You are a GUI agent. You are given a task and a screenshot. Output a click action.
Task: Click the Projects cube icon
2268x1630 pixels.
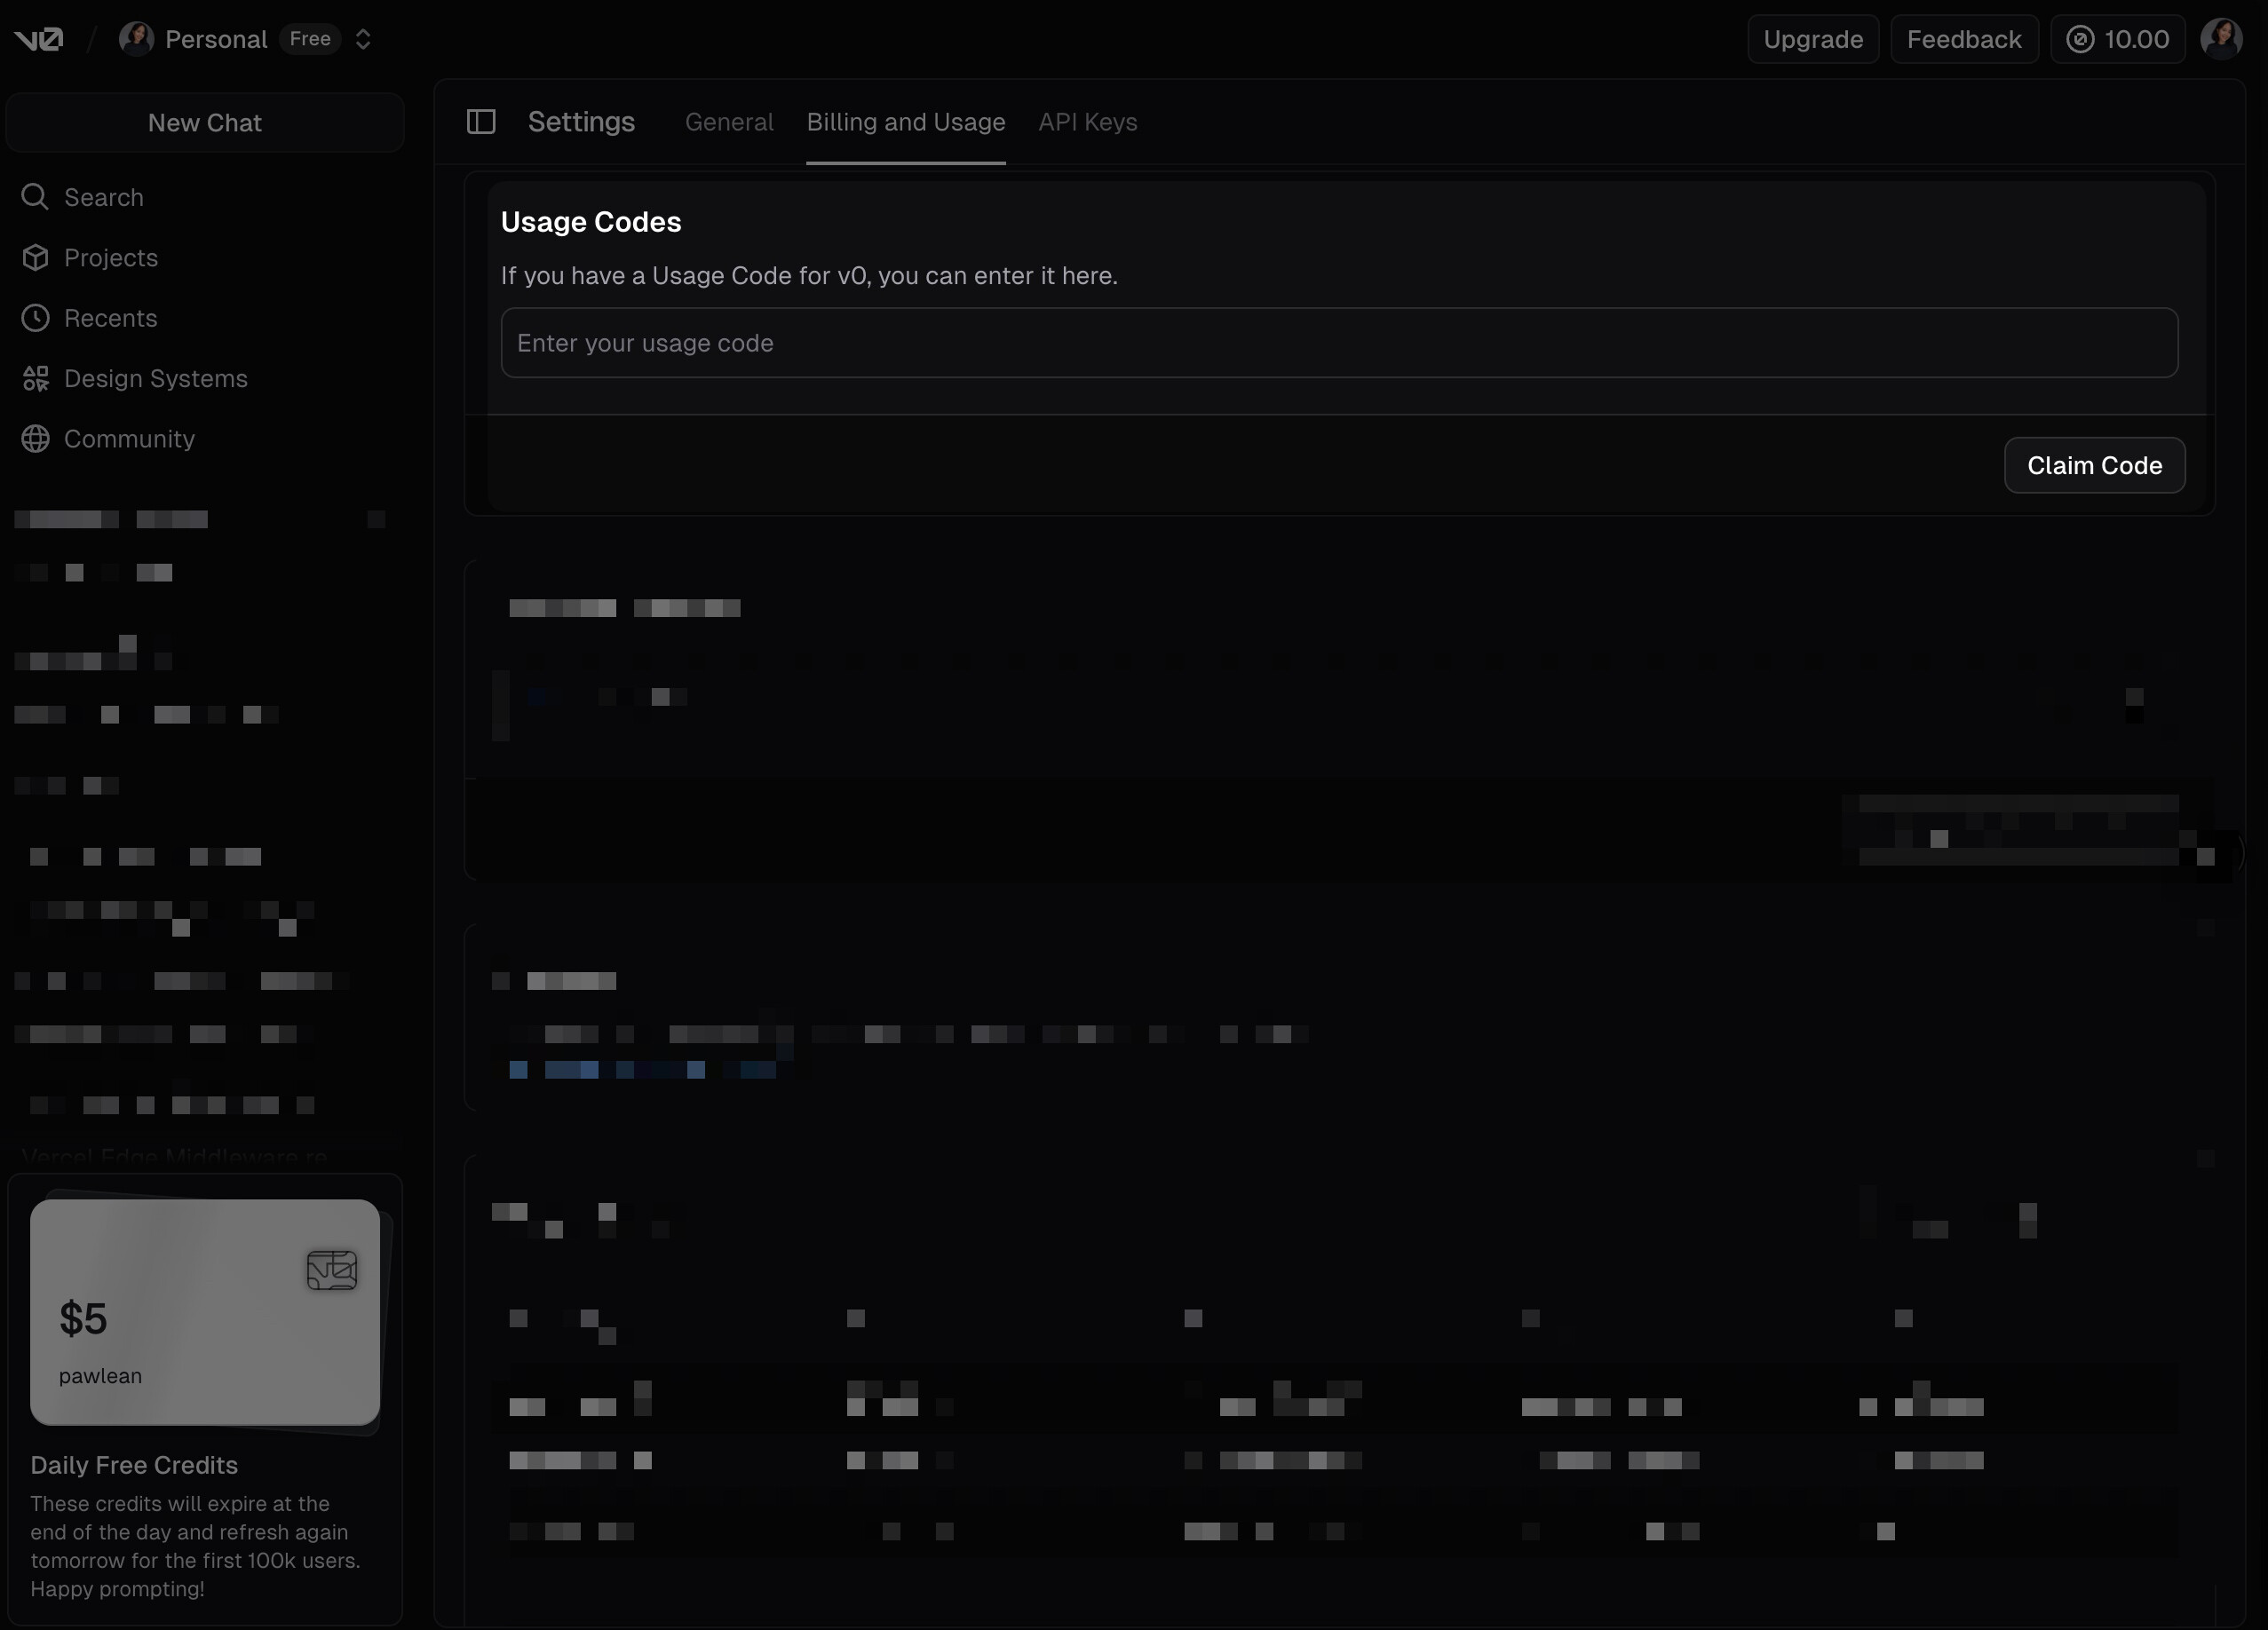35,258
